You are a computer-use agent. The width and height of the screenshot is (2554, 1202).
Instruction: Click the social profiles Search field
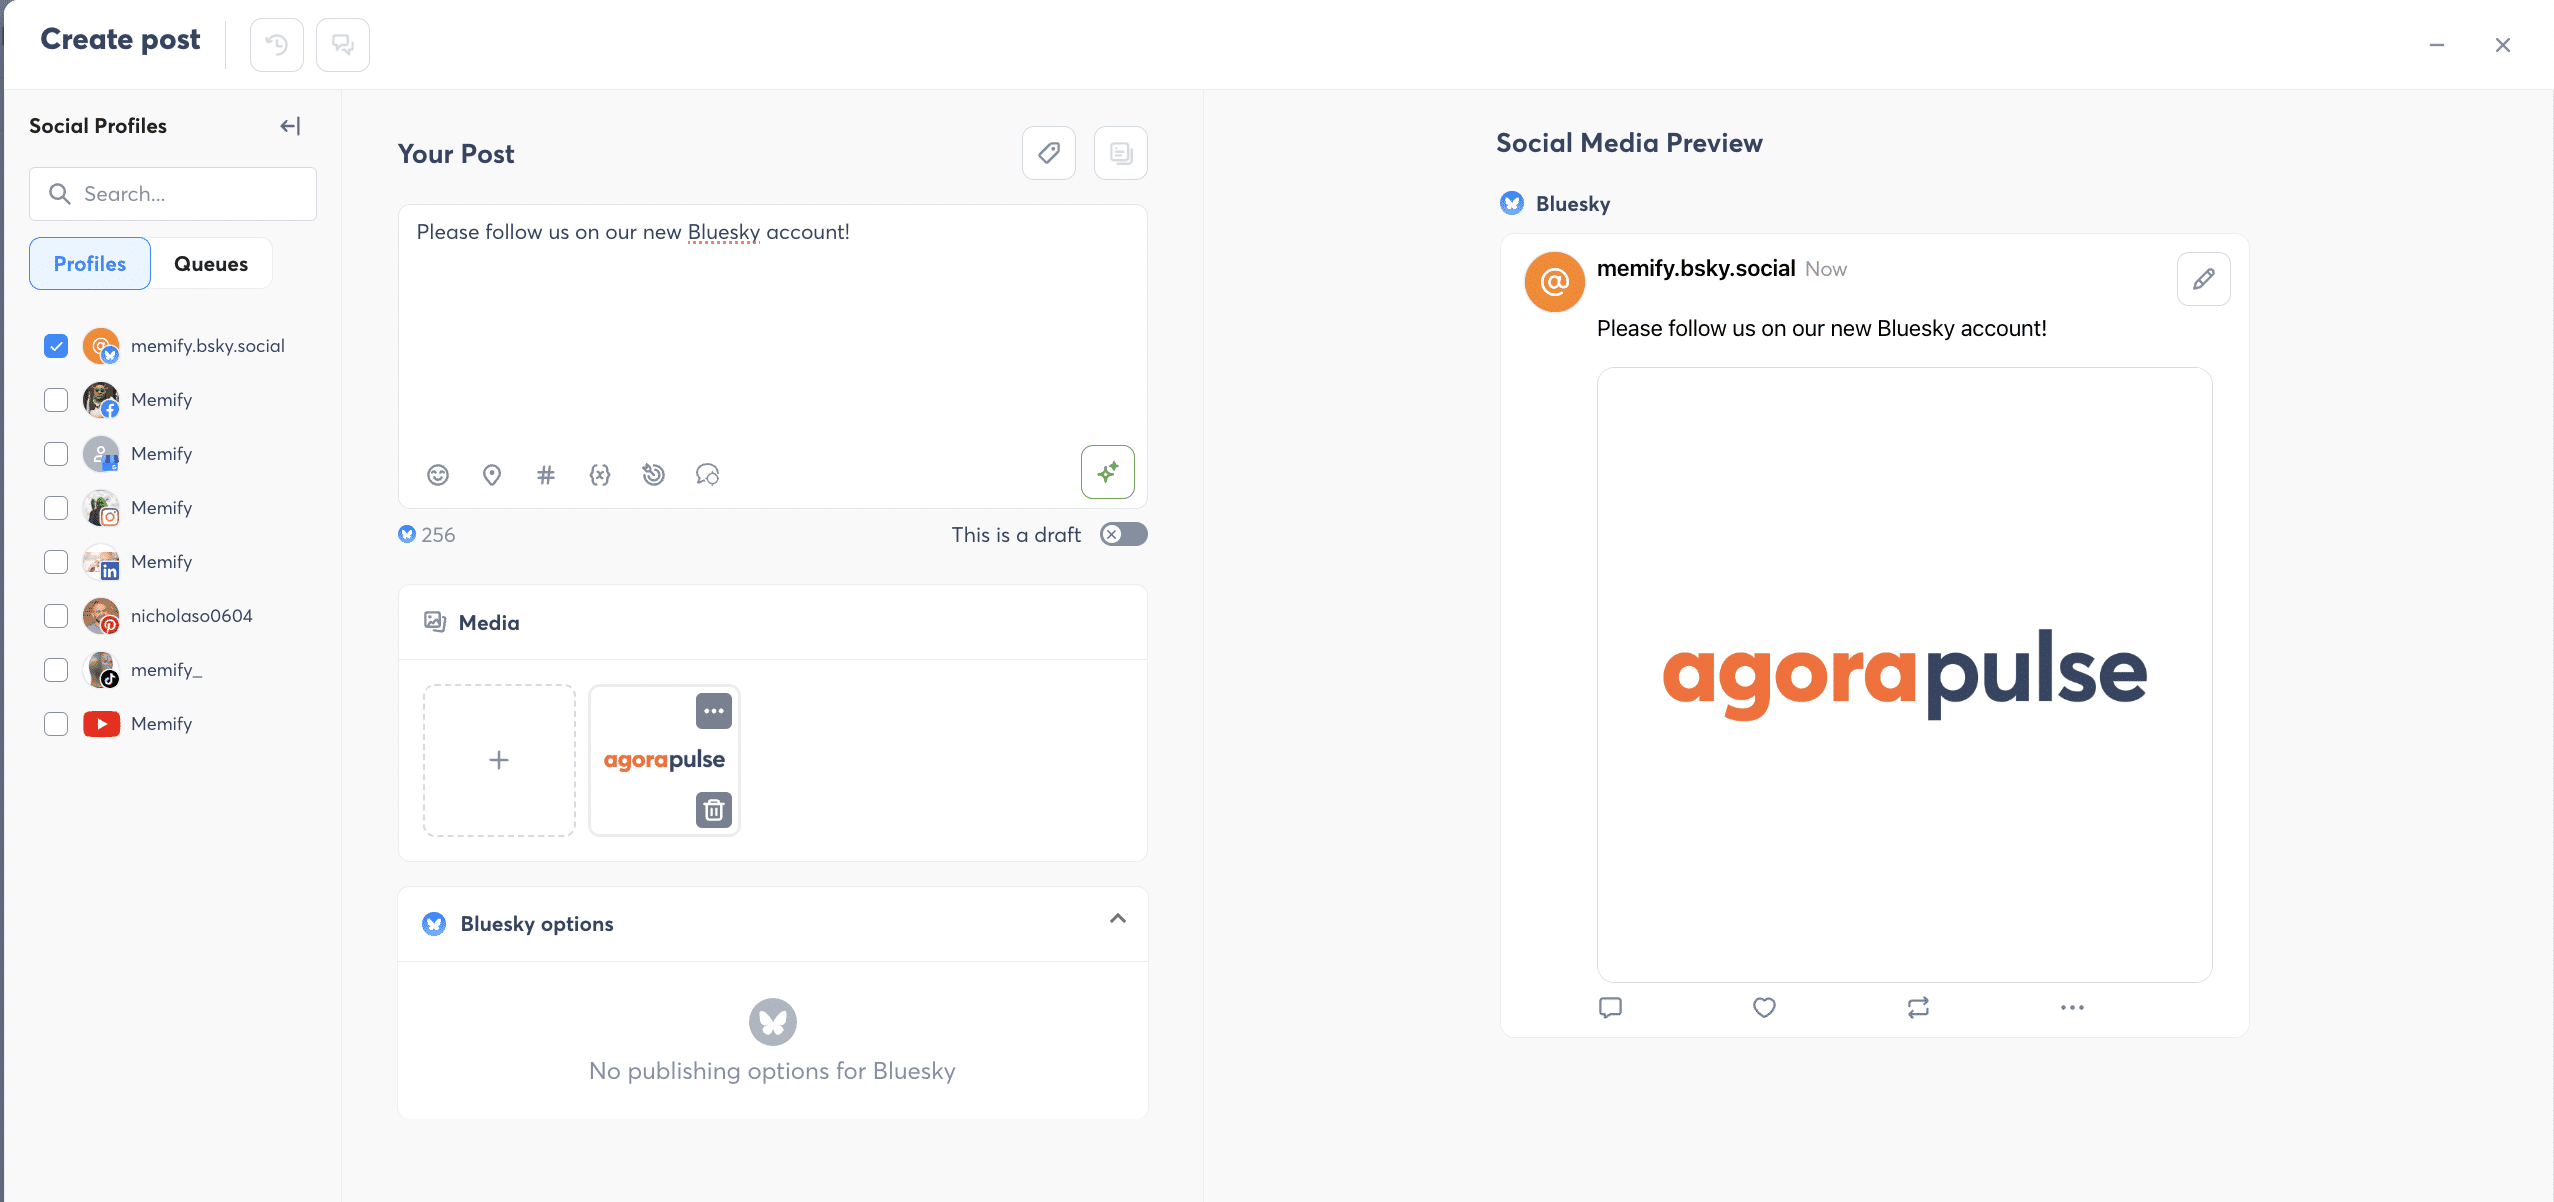click(x=173, y=194)
